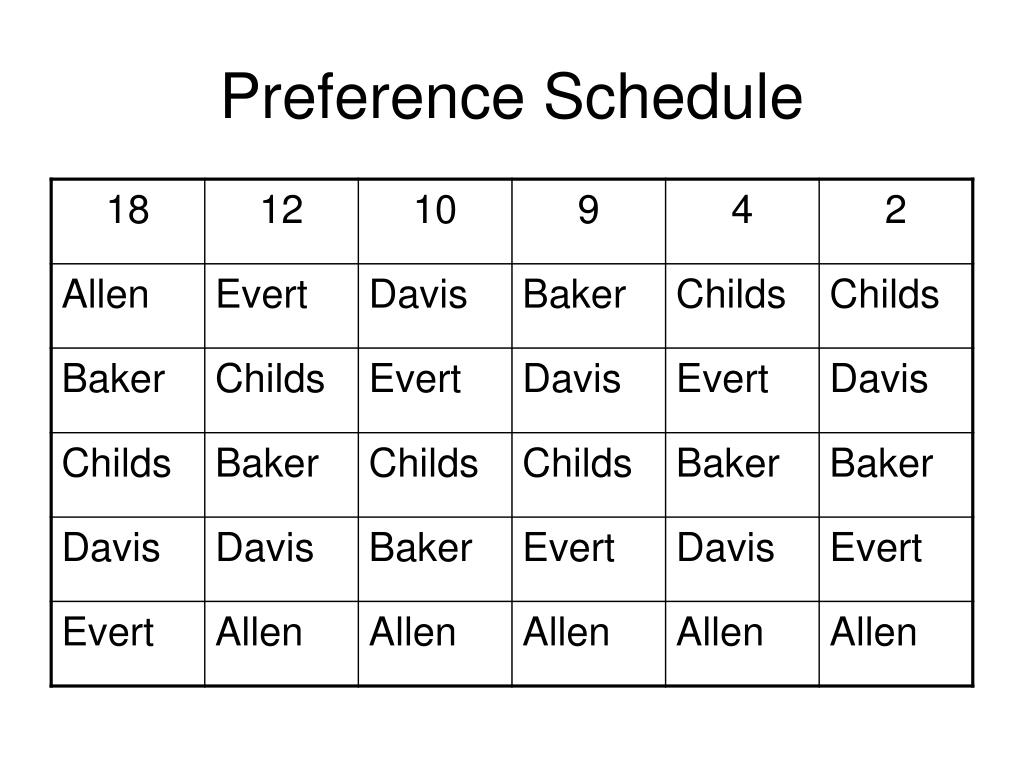Click Allen in the 18 column

[x=106, y=294]
